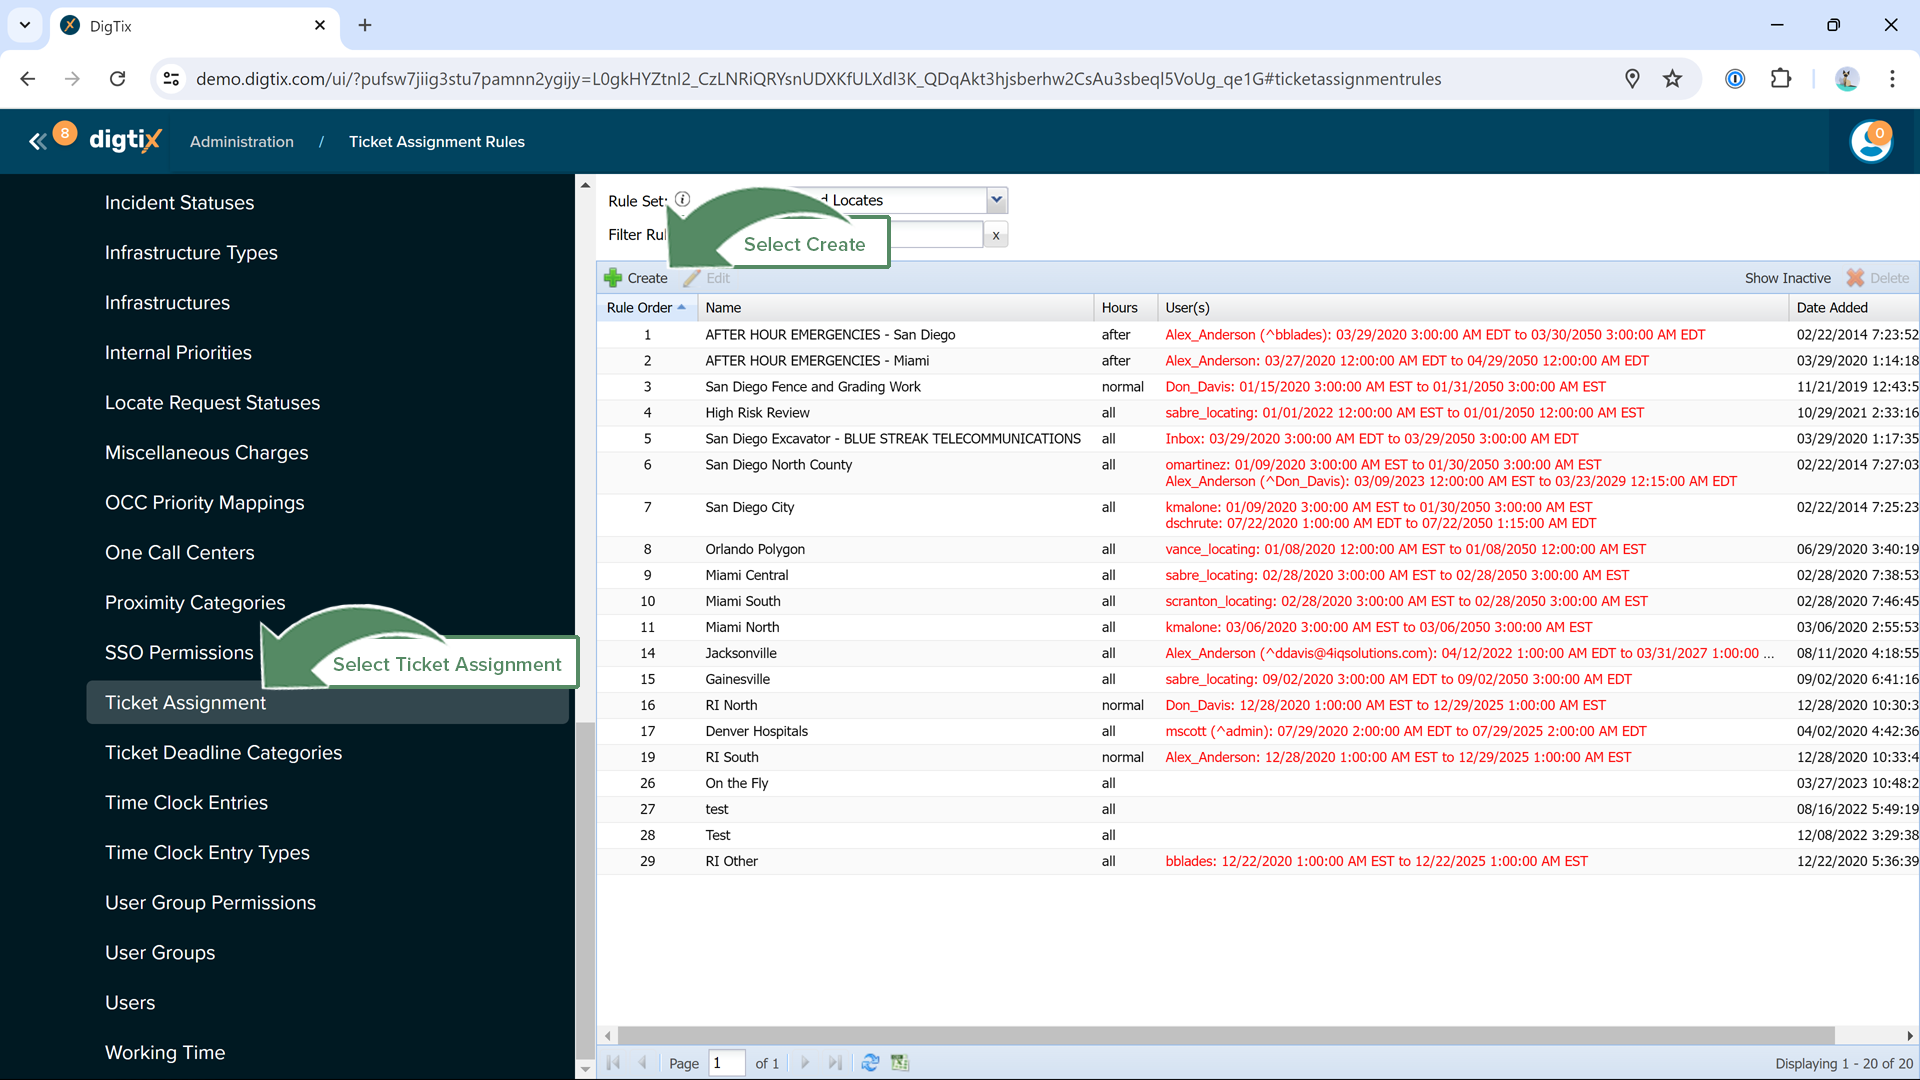Open Ticket Deadline Categories menu item

tap(223, 753)
